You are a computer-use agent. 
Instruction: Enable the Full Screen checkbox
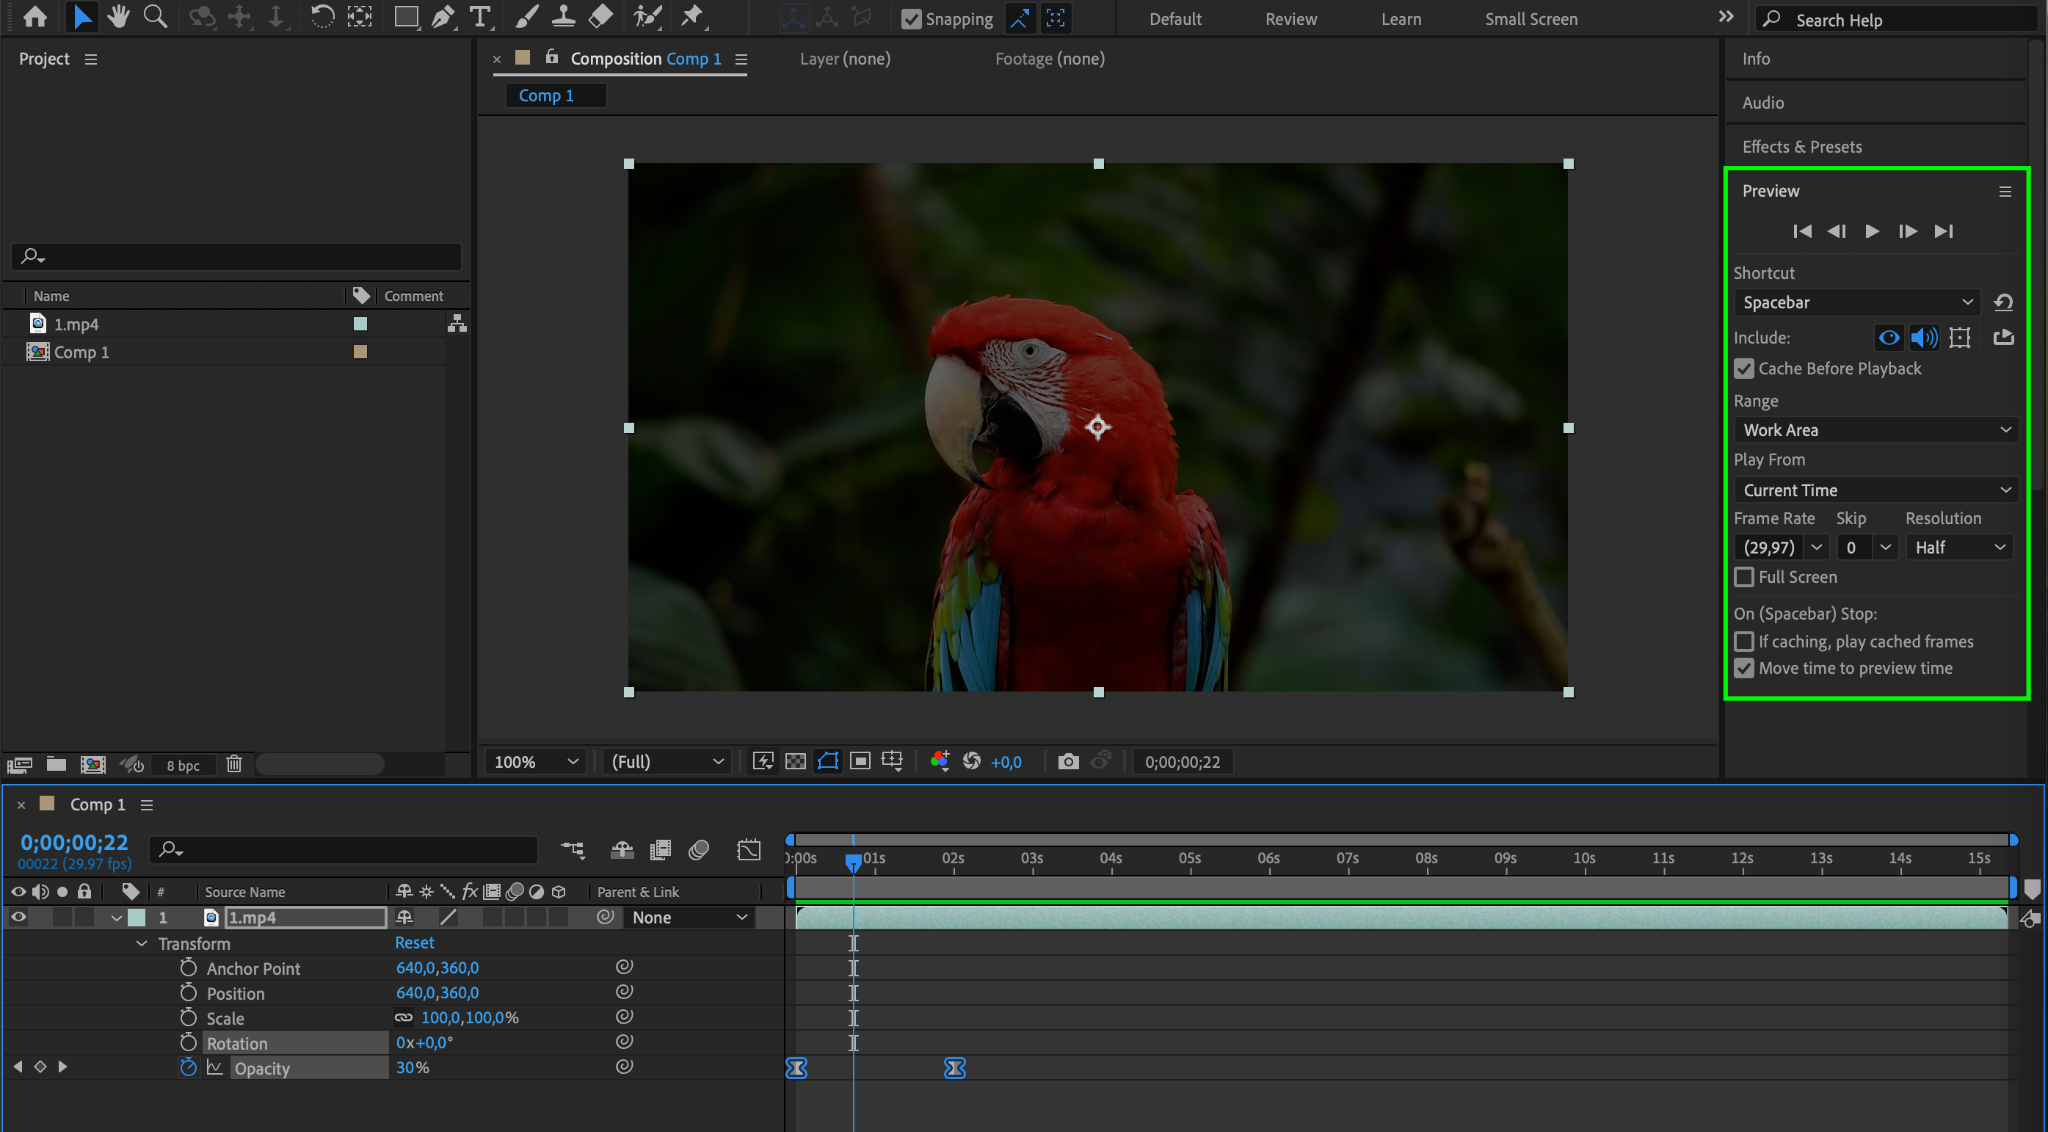pos(1745,577)
